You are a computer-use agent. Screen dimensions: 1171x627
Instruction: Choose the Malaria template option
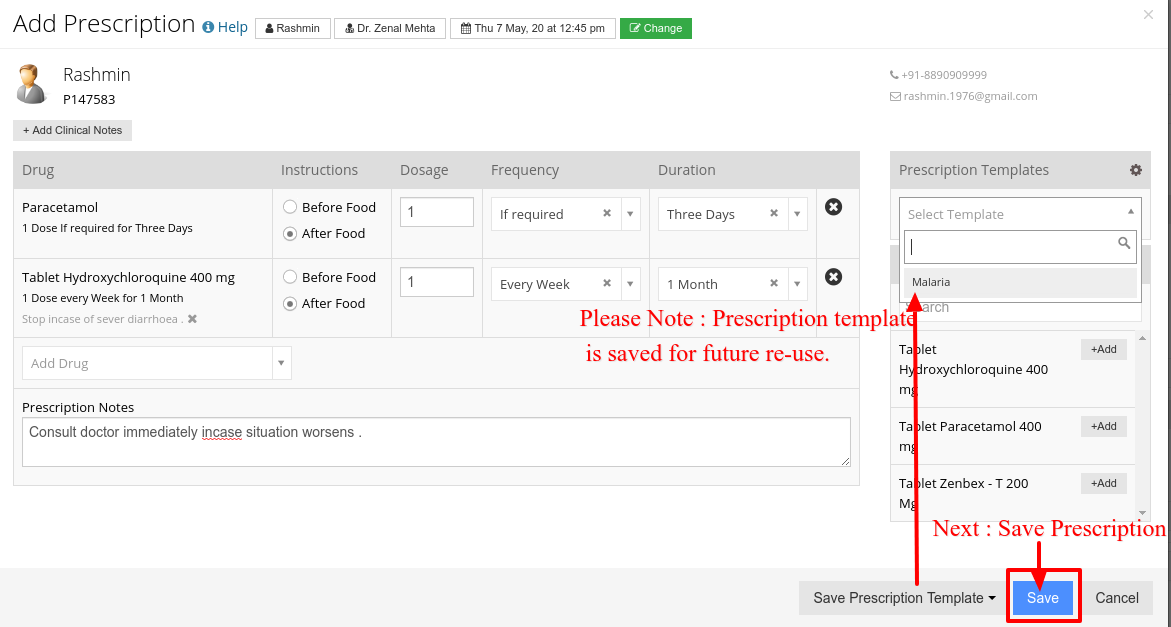tap(1020, 282)
